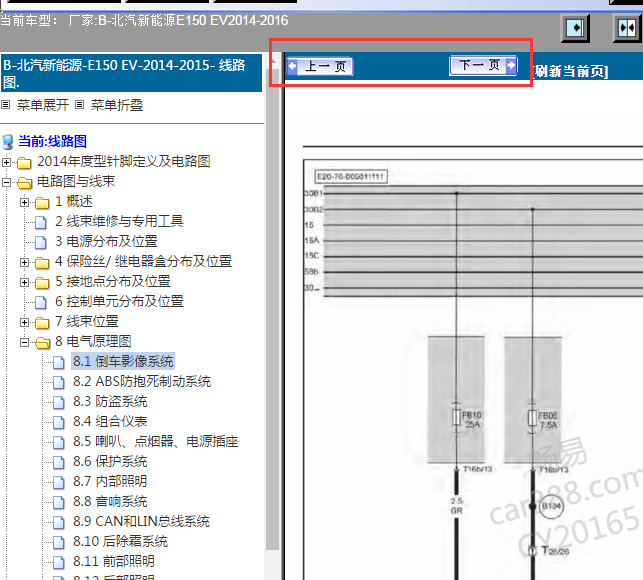Open 8.11 前部照明 diagram

114,562
